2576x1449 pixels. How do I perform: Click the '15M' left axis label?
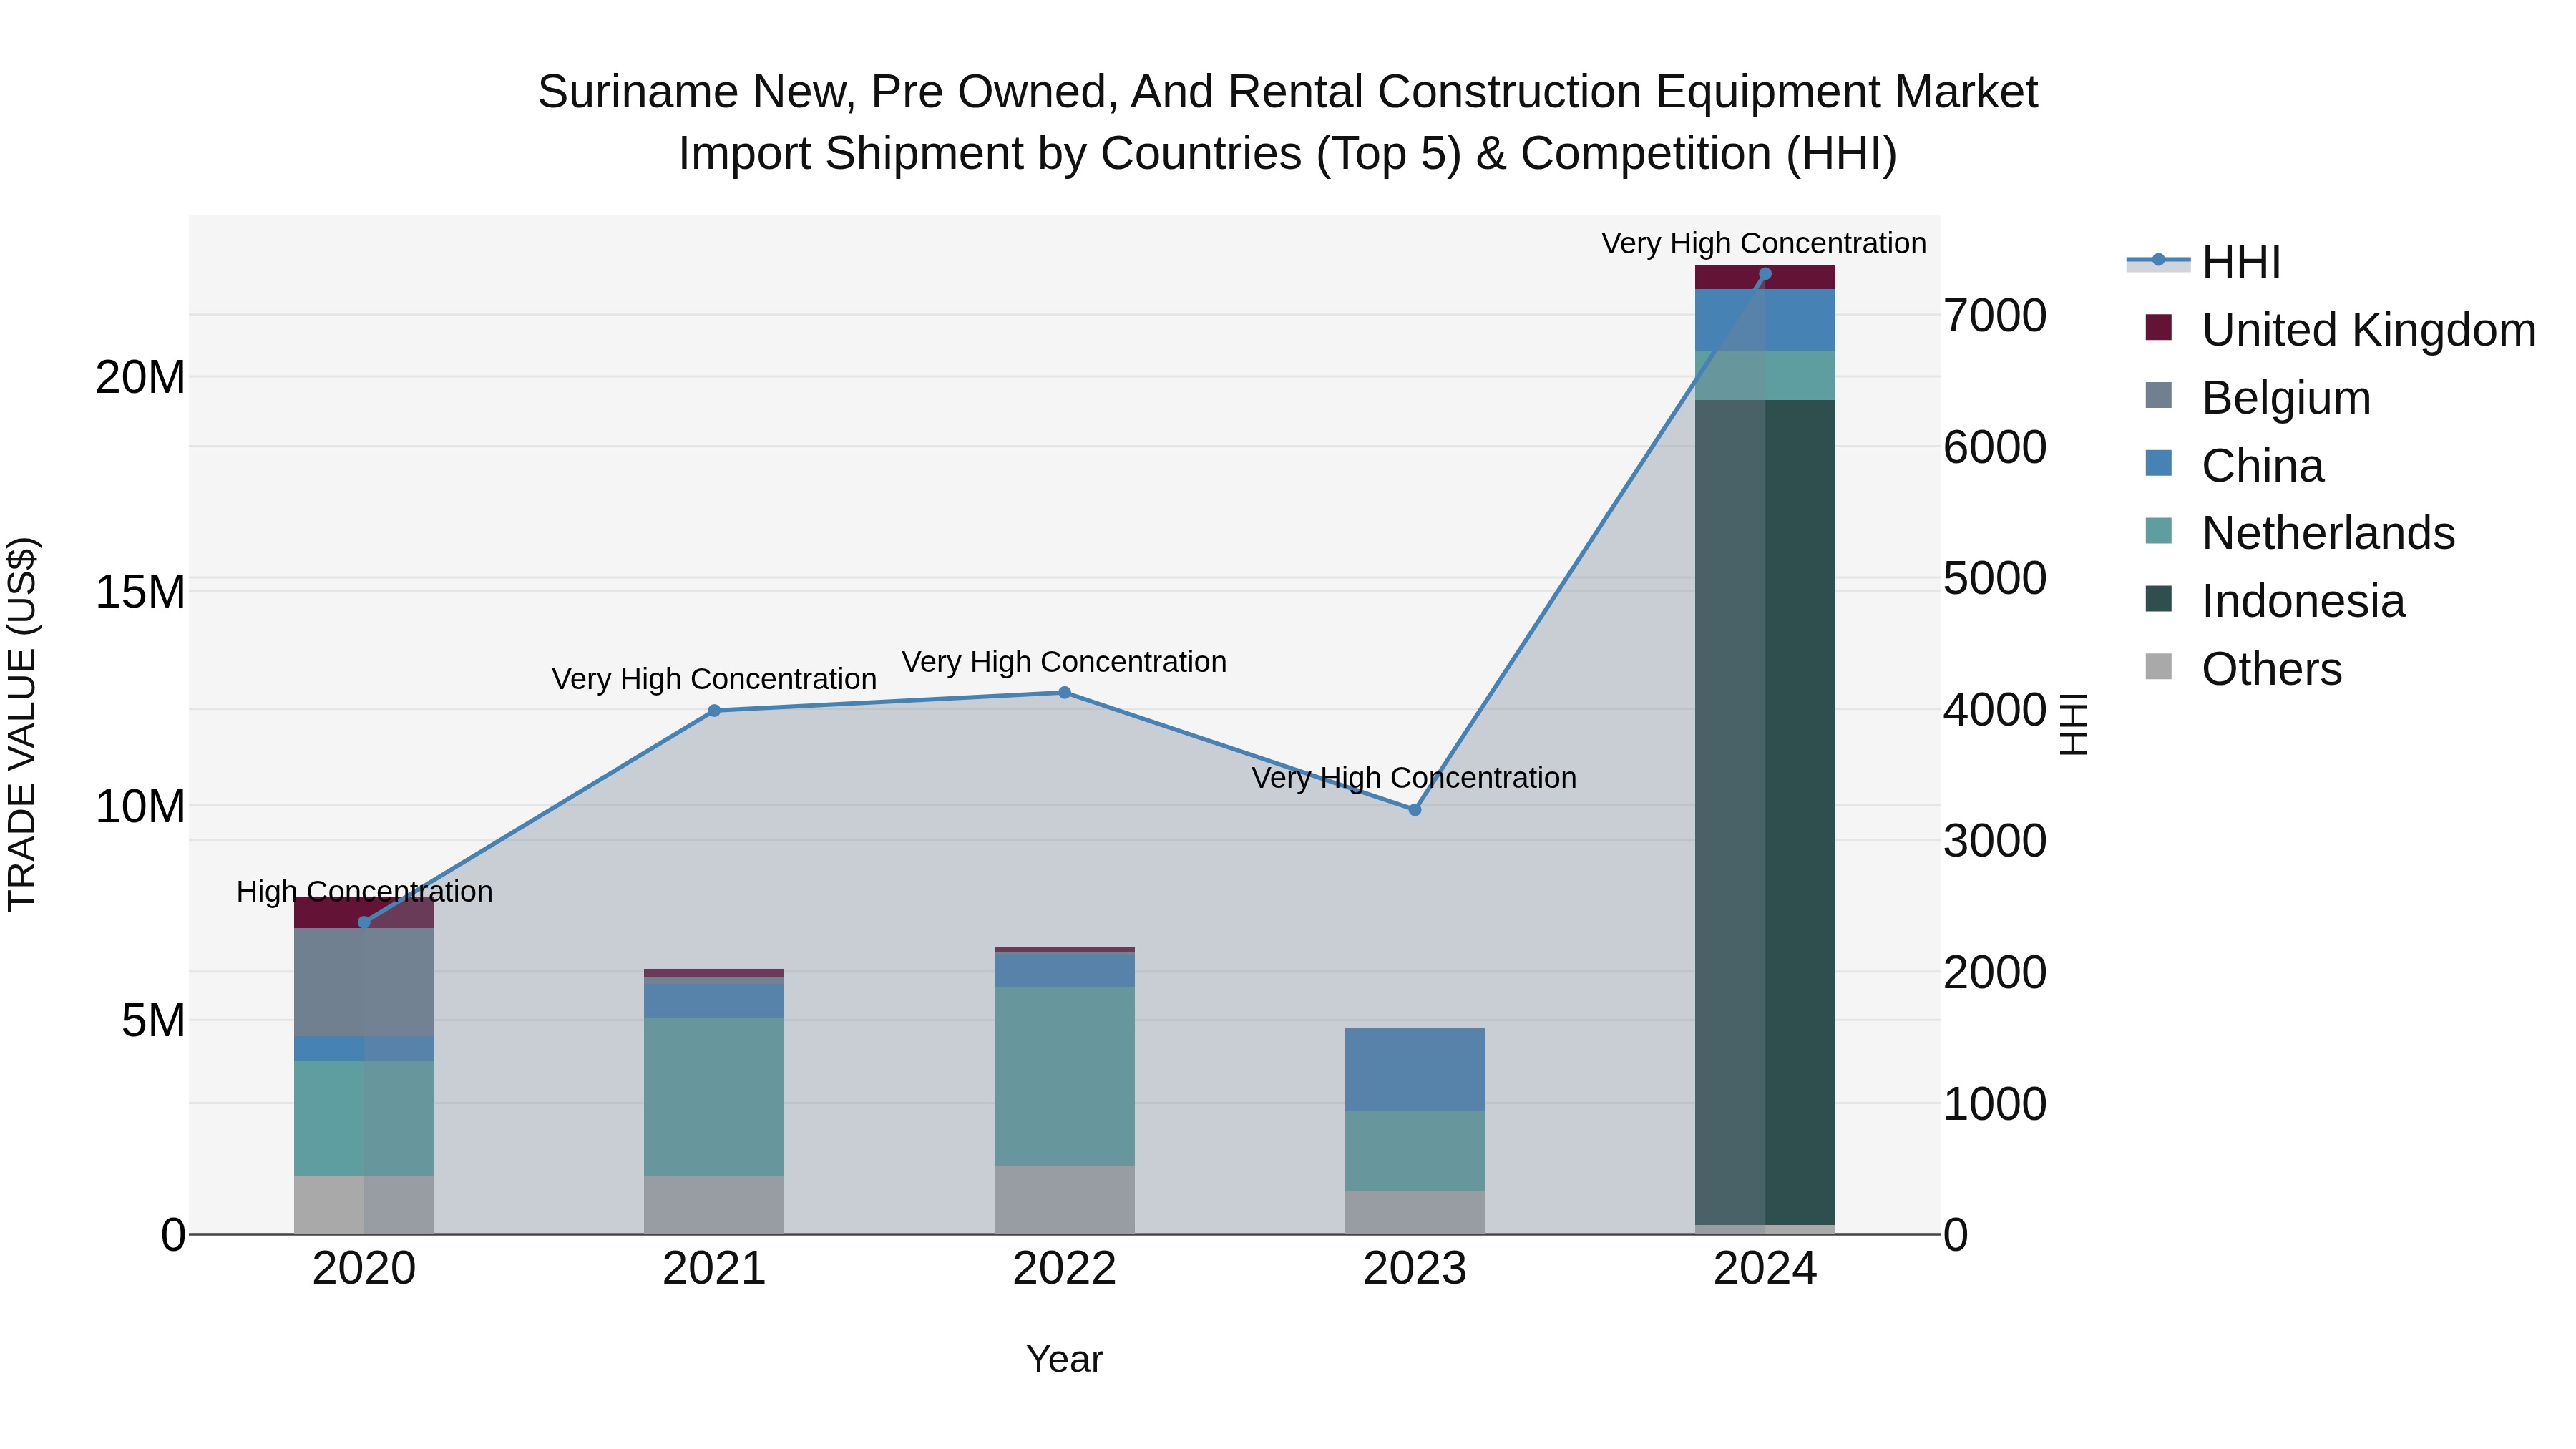pyautogui.click(x=140, y=592)
